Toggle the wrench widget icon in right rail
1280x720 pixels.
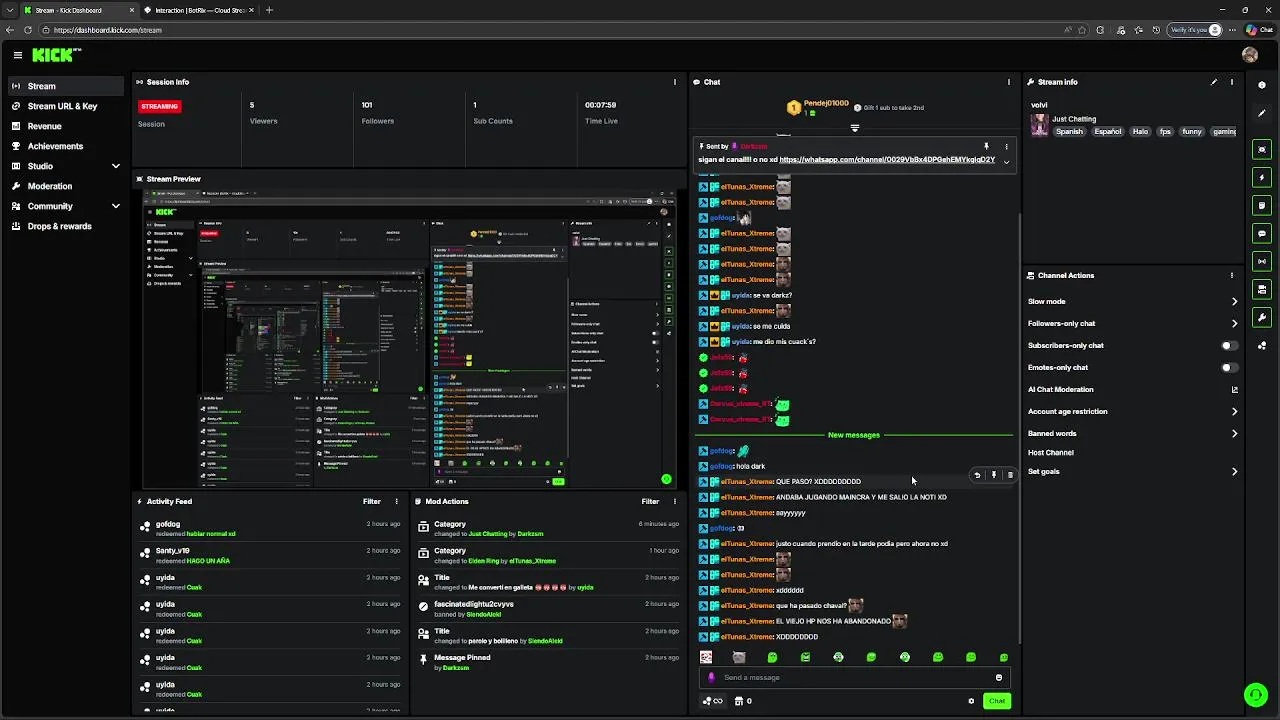(x=1262, y=317)
